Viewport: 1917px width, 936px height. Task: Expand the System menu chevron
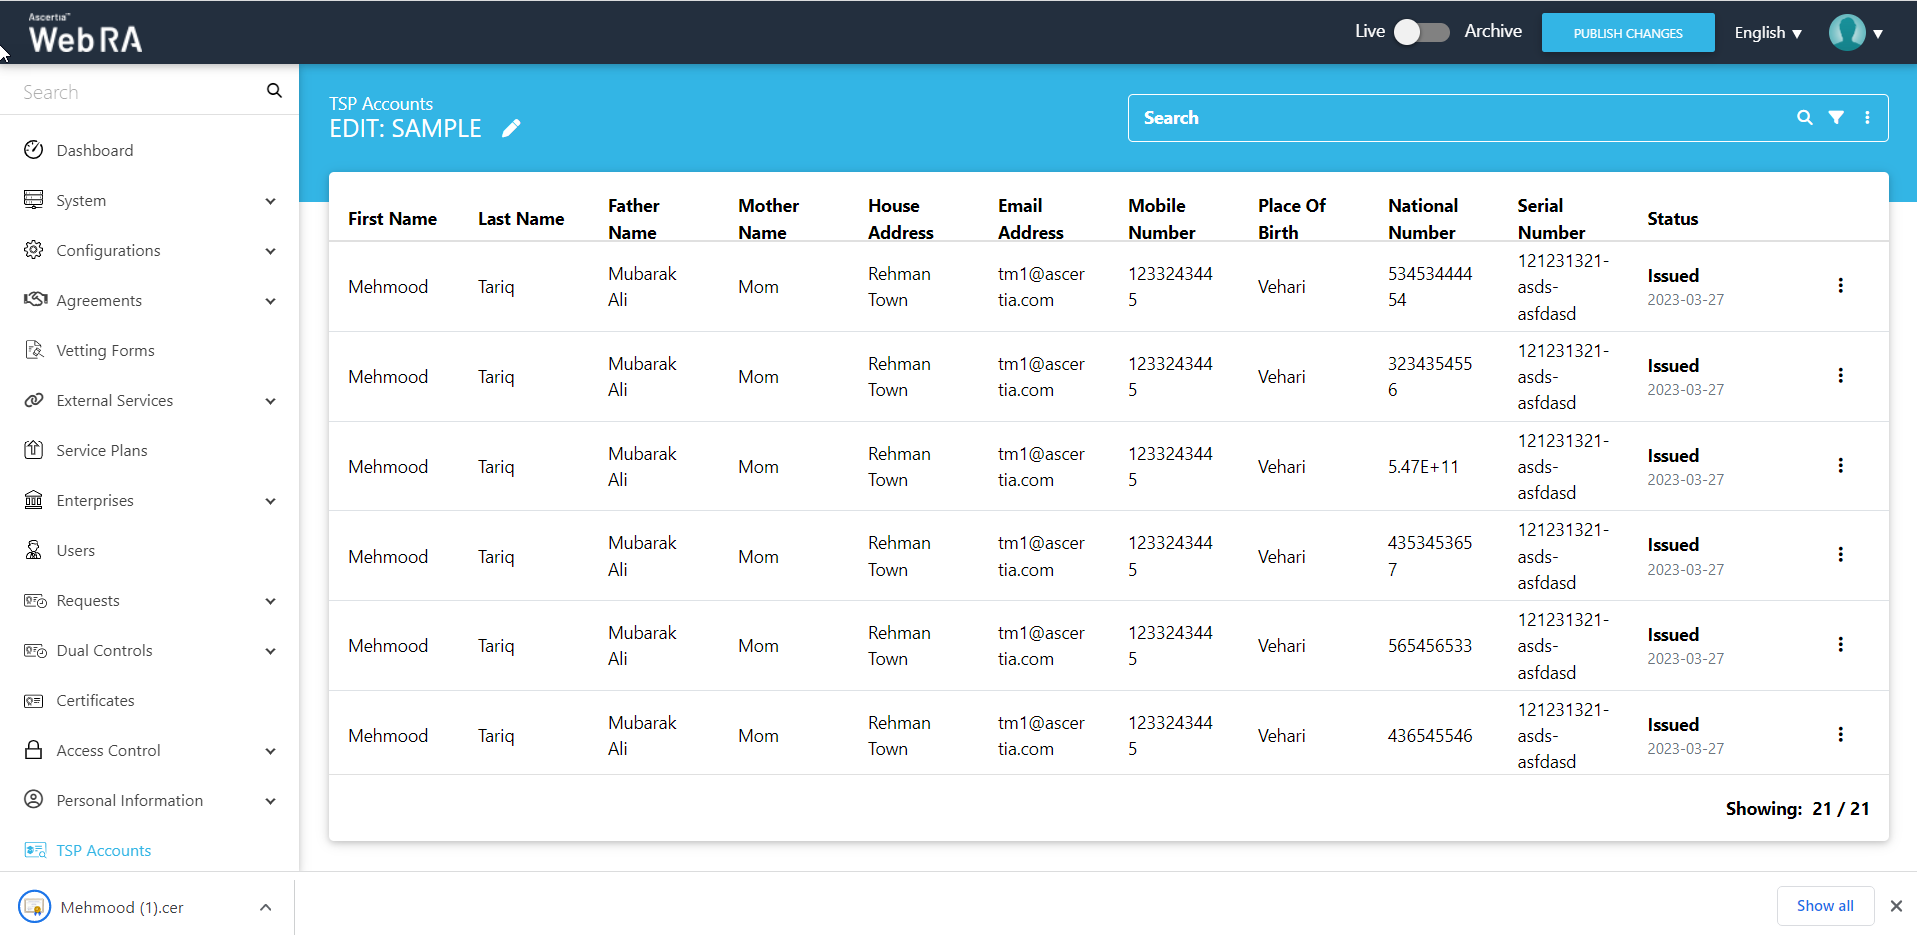270,201
